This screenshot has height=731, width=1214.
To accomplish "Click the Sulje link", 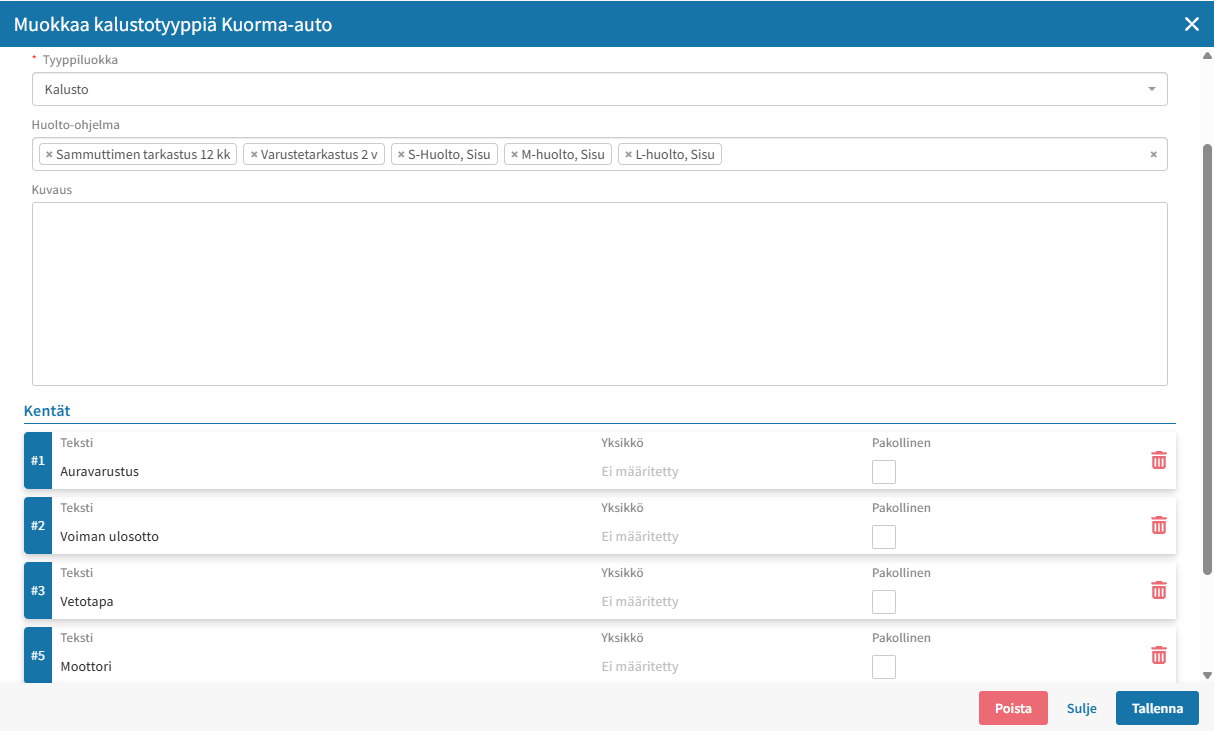I will pyautogui.click(x=1082, y=708).
